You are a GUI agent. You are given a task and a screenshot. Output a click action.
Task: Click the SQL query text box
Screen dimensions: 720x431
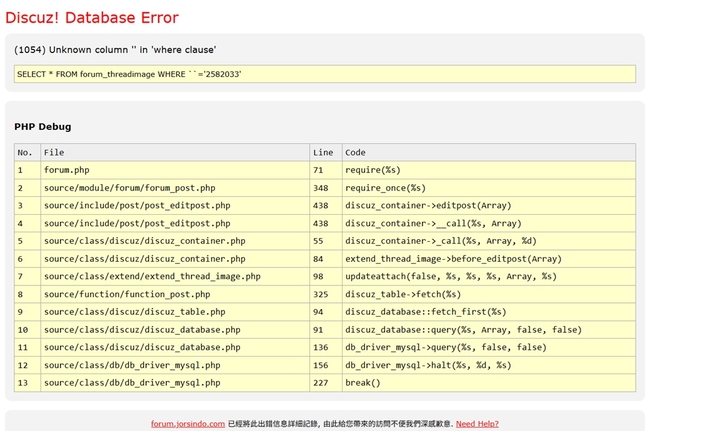325,74
